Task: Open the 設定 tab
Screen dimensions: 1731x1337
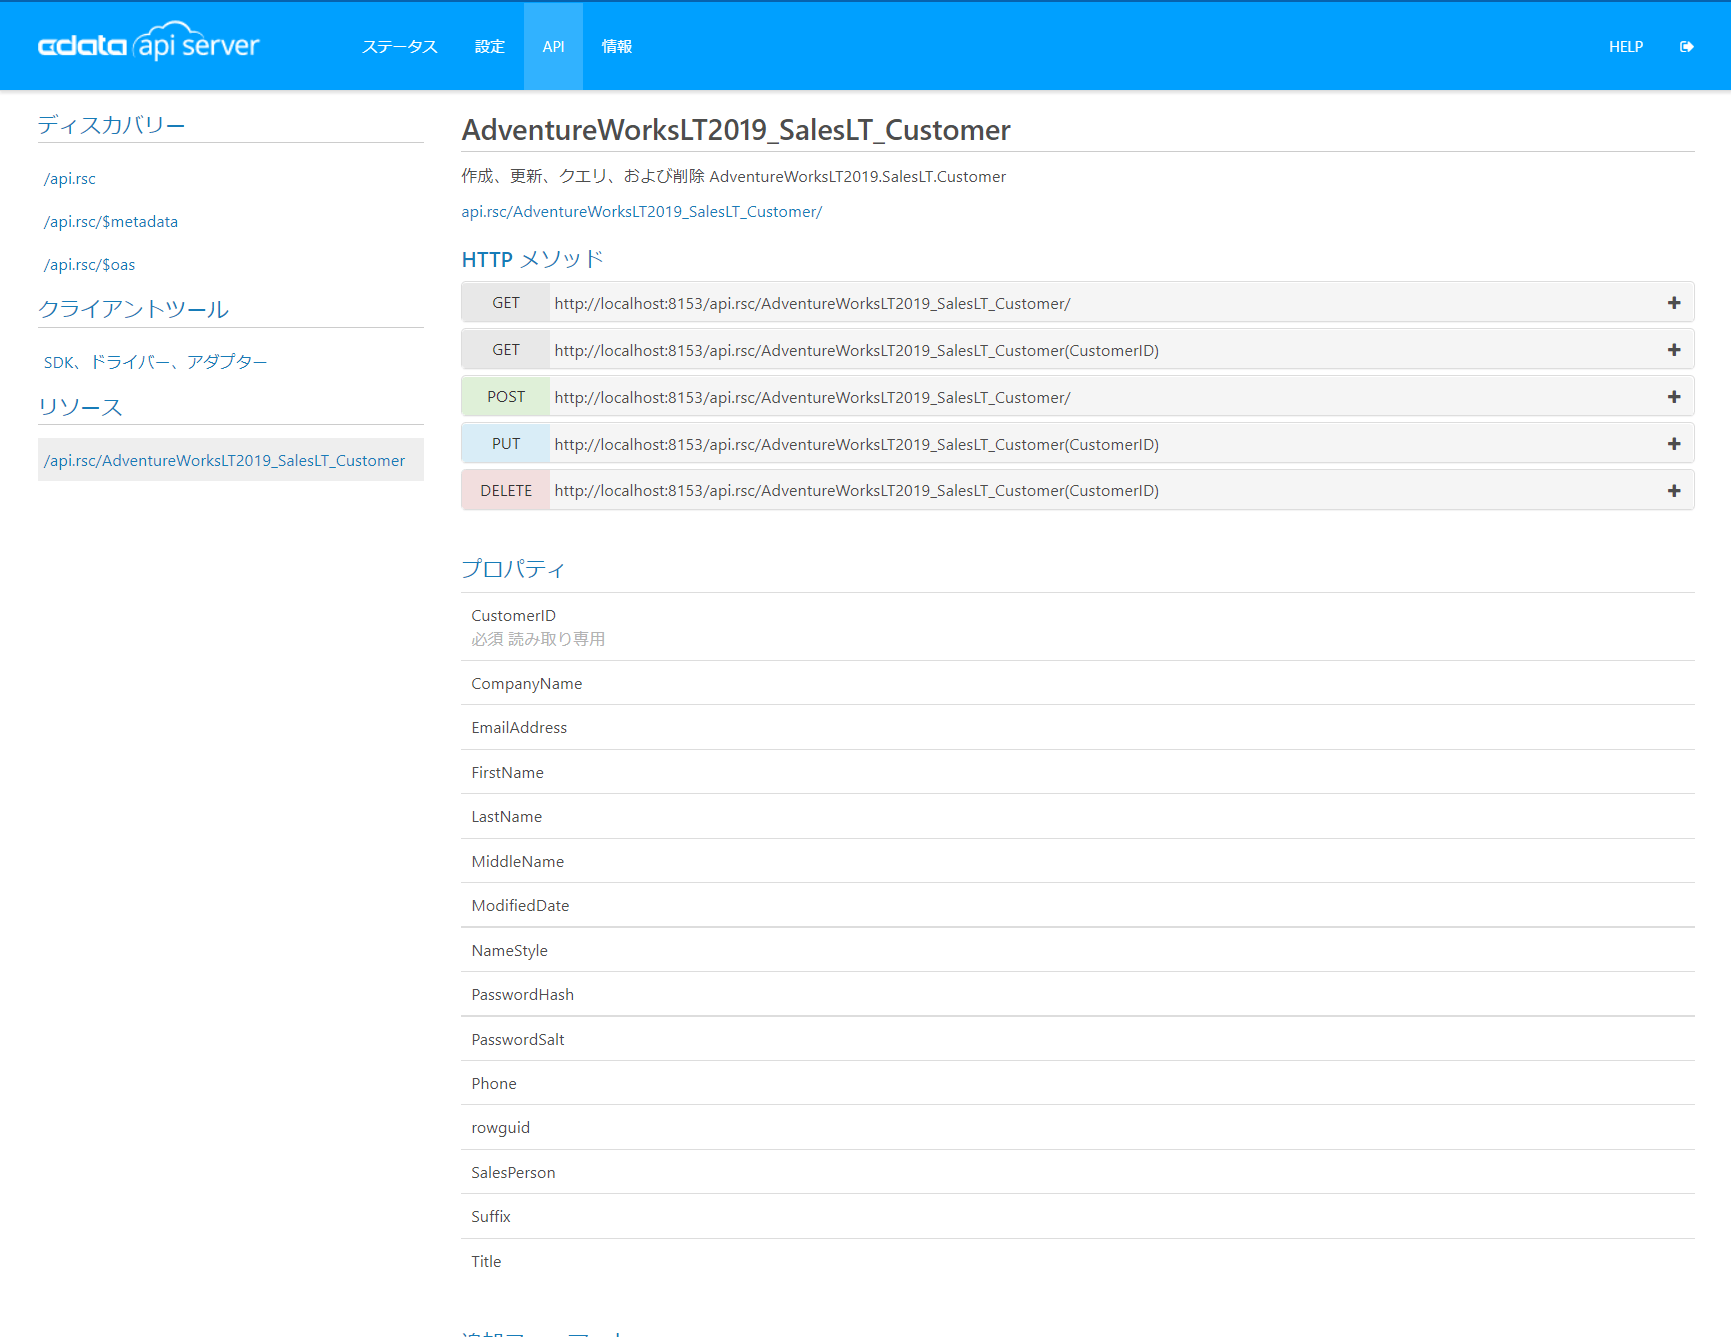Action: (x=490, y=47)
